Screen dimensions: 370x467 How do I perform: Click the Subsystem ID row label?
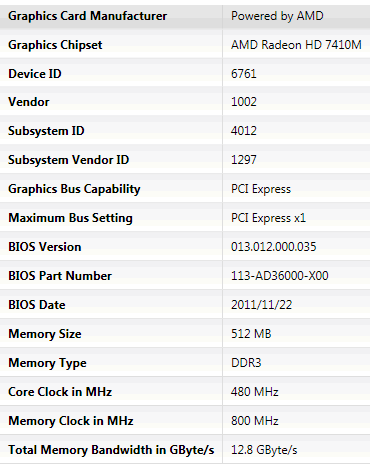pyautogui.click(x=46, y=131)
